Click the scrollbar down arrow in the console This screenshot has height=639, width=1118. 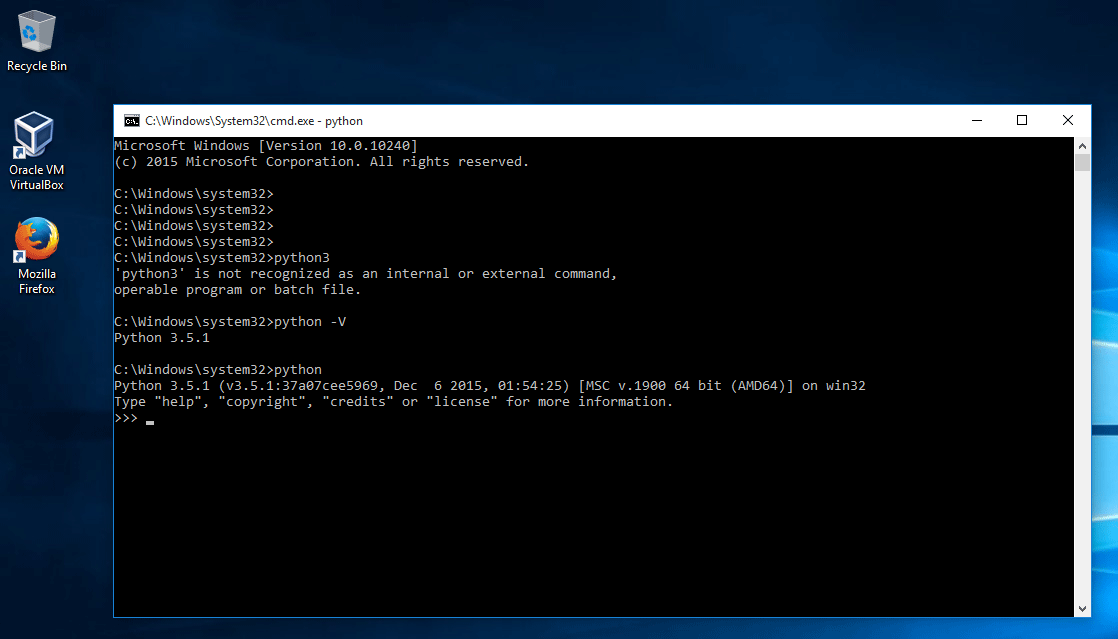(1082, 607)
